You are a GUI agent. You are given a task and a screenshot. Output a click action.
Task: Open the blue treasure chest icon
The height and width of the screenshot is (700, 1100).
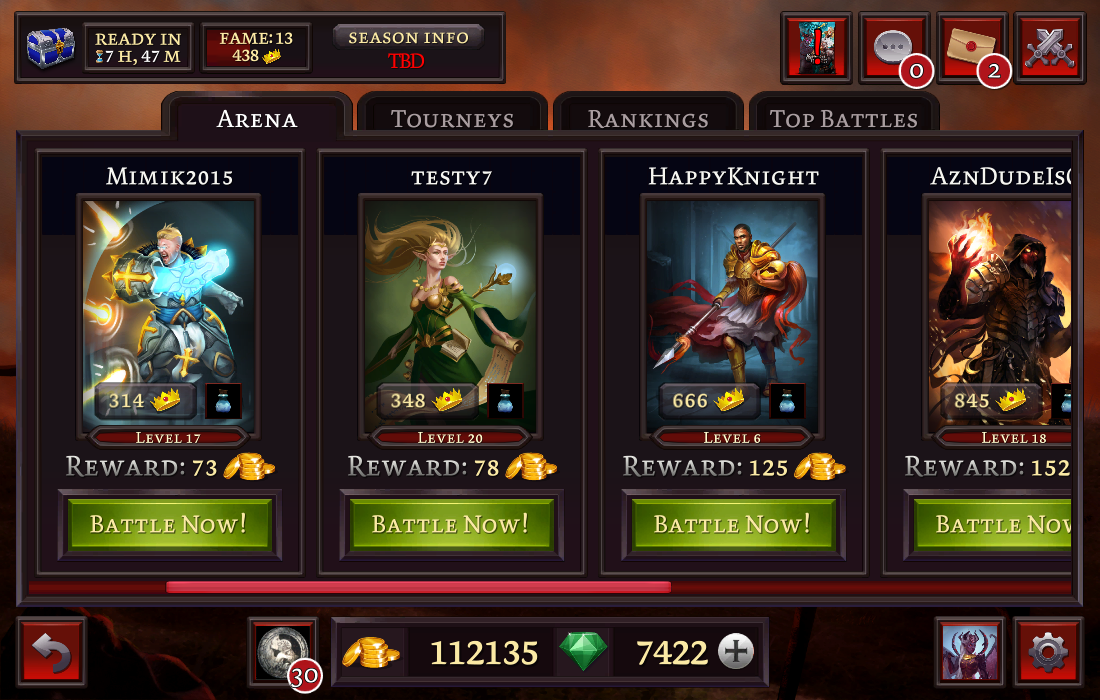51,48
